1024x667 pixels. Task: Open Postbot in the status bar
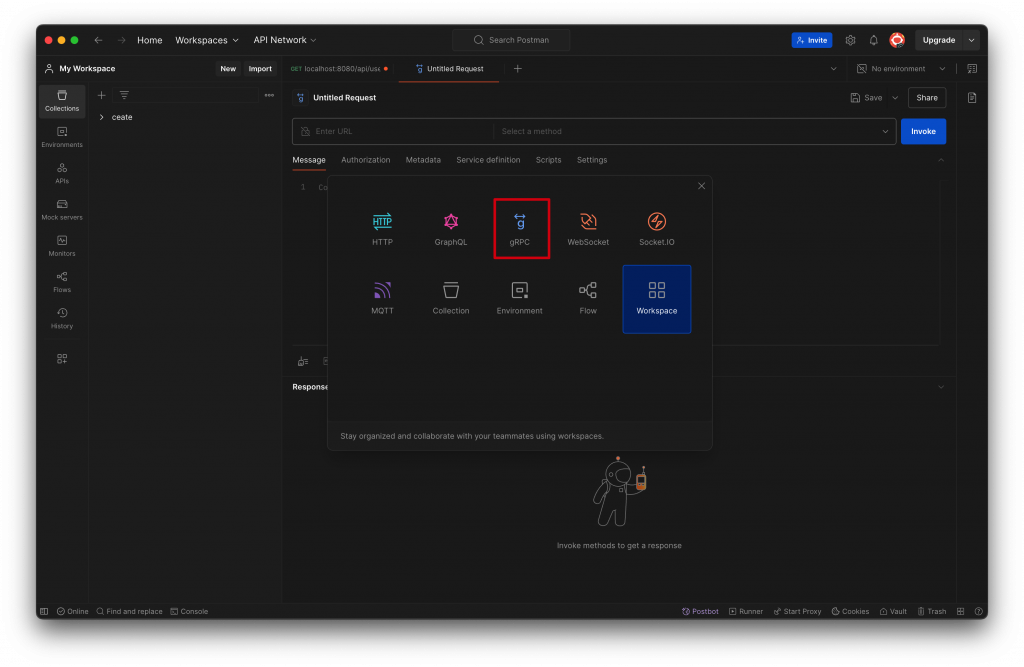tap(700, 611)
